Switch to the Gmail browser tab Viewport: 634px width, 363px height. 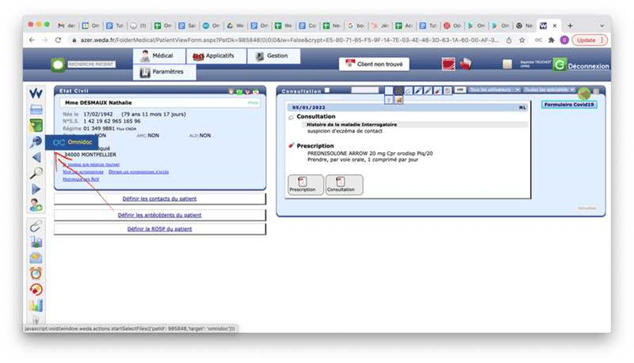pos(67,25)
